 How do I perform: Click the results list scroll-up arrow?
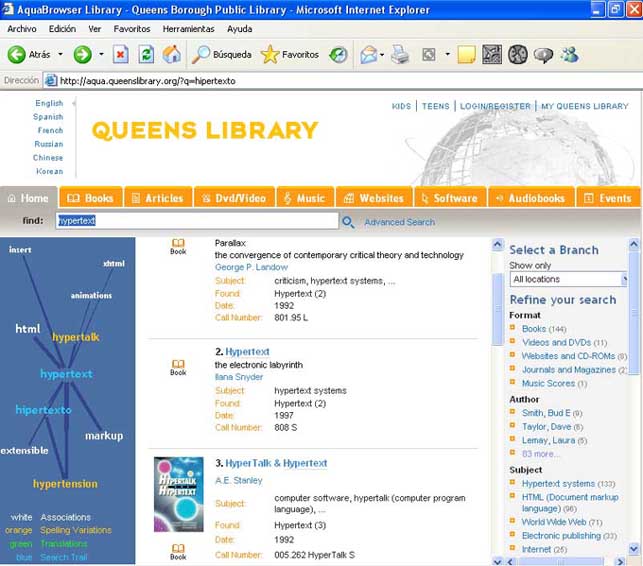click(497, 245)
